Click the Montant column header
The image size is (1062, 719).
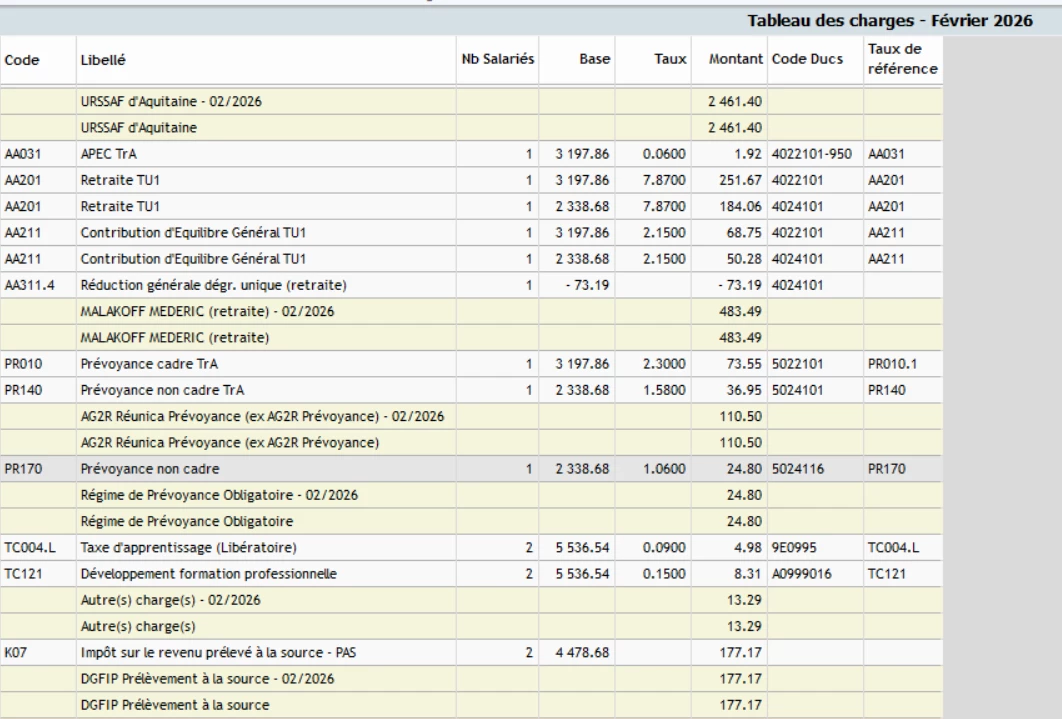point(735,61)
